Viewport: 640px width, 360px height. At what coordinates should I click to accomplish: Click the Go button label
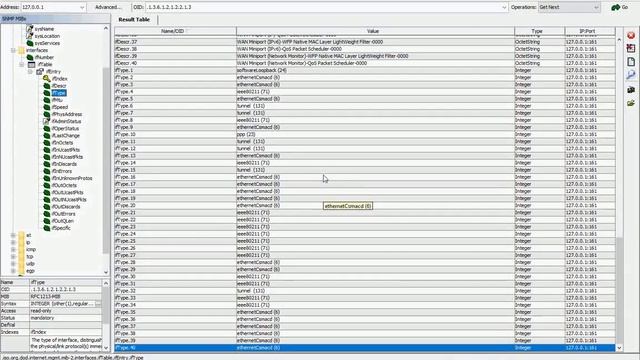[625, 7]
